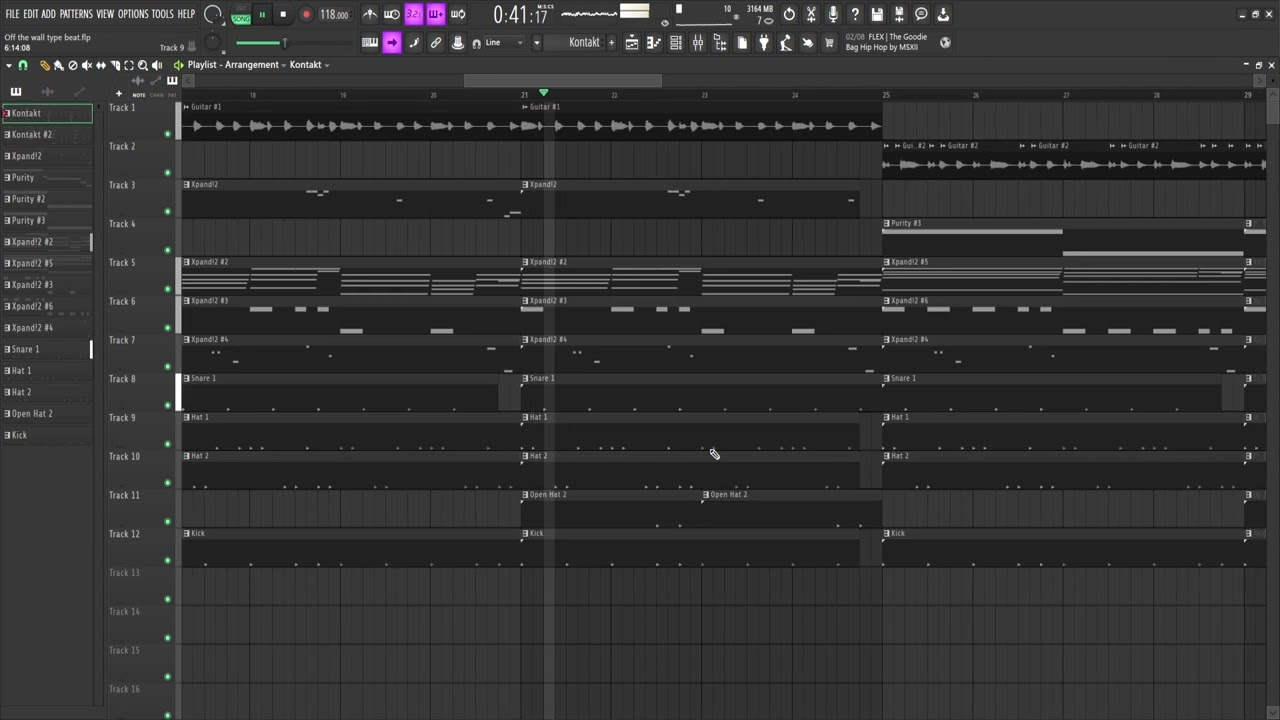The width and height of the screenshot is (1280, 720).
Task: Toggle wait for input before recording
Action: [x=392, y=14]
